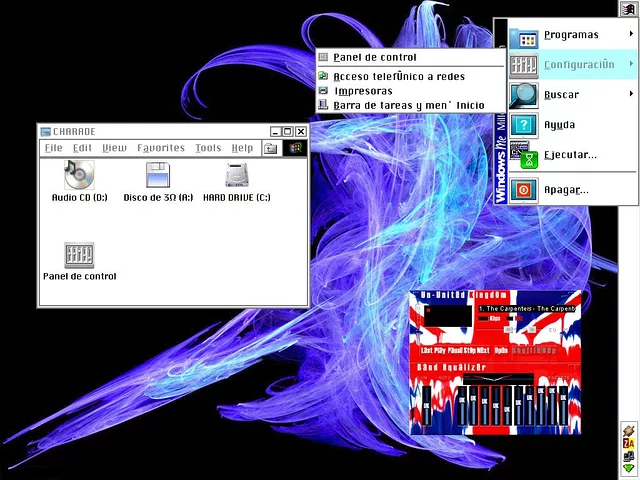640x480 pixels.
Task: Toggle equalizer AUTO switch
Action: (x=444, y=378)
